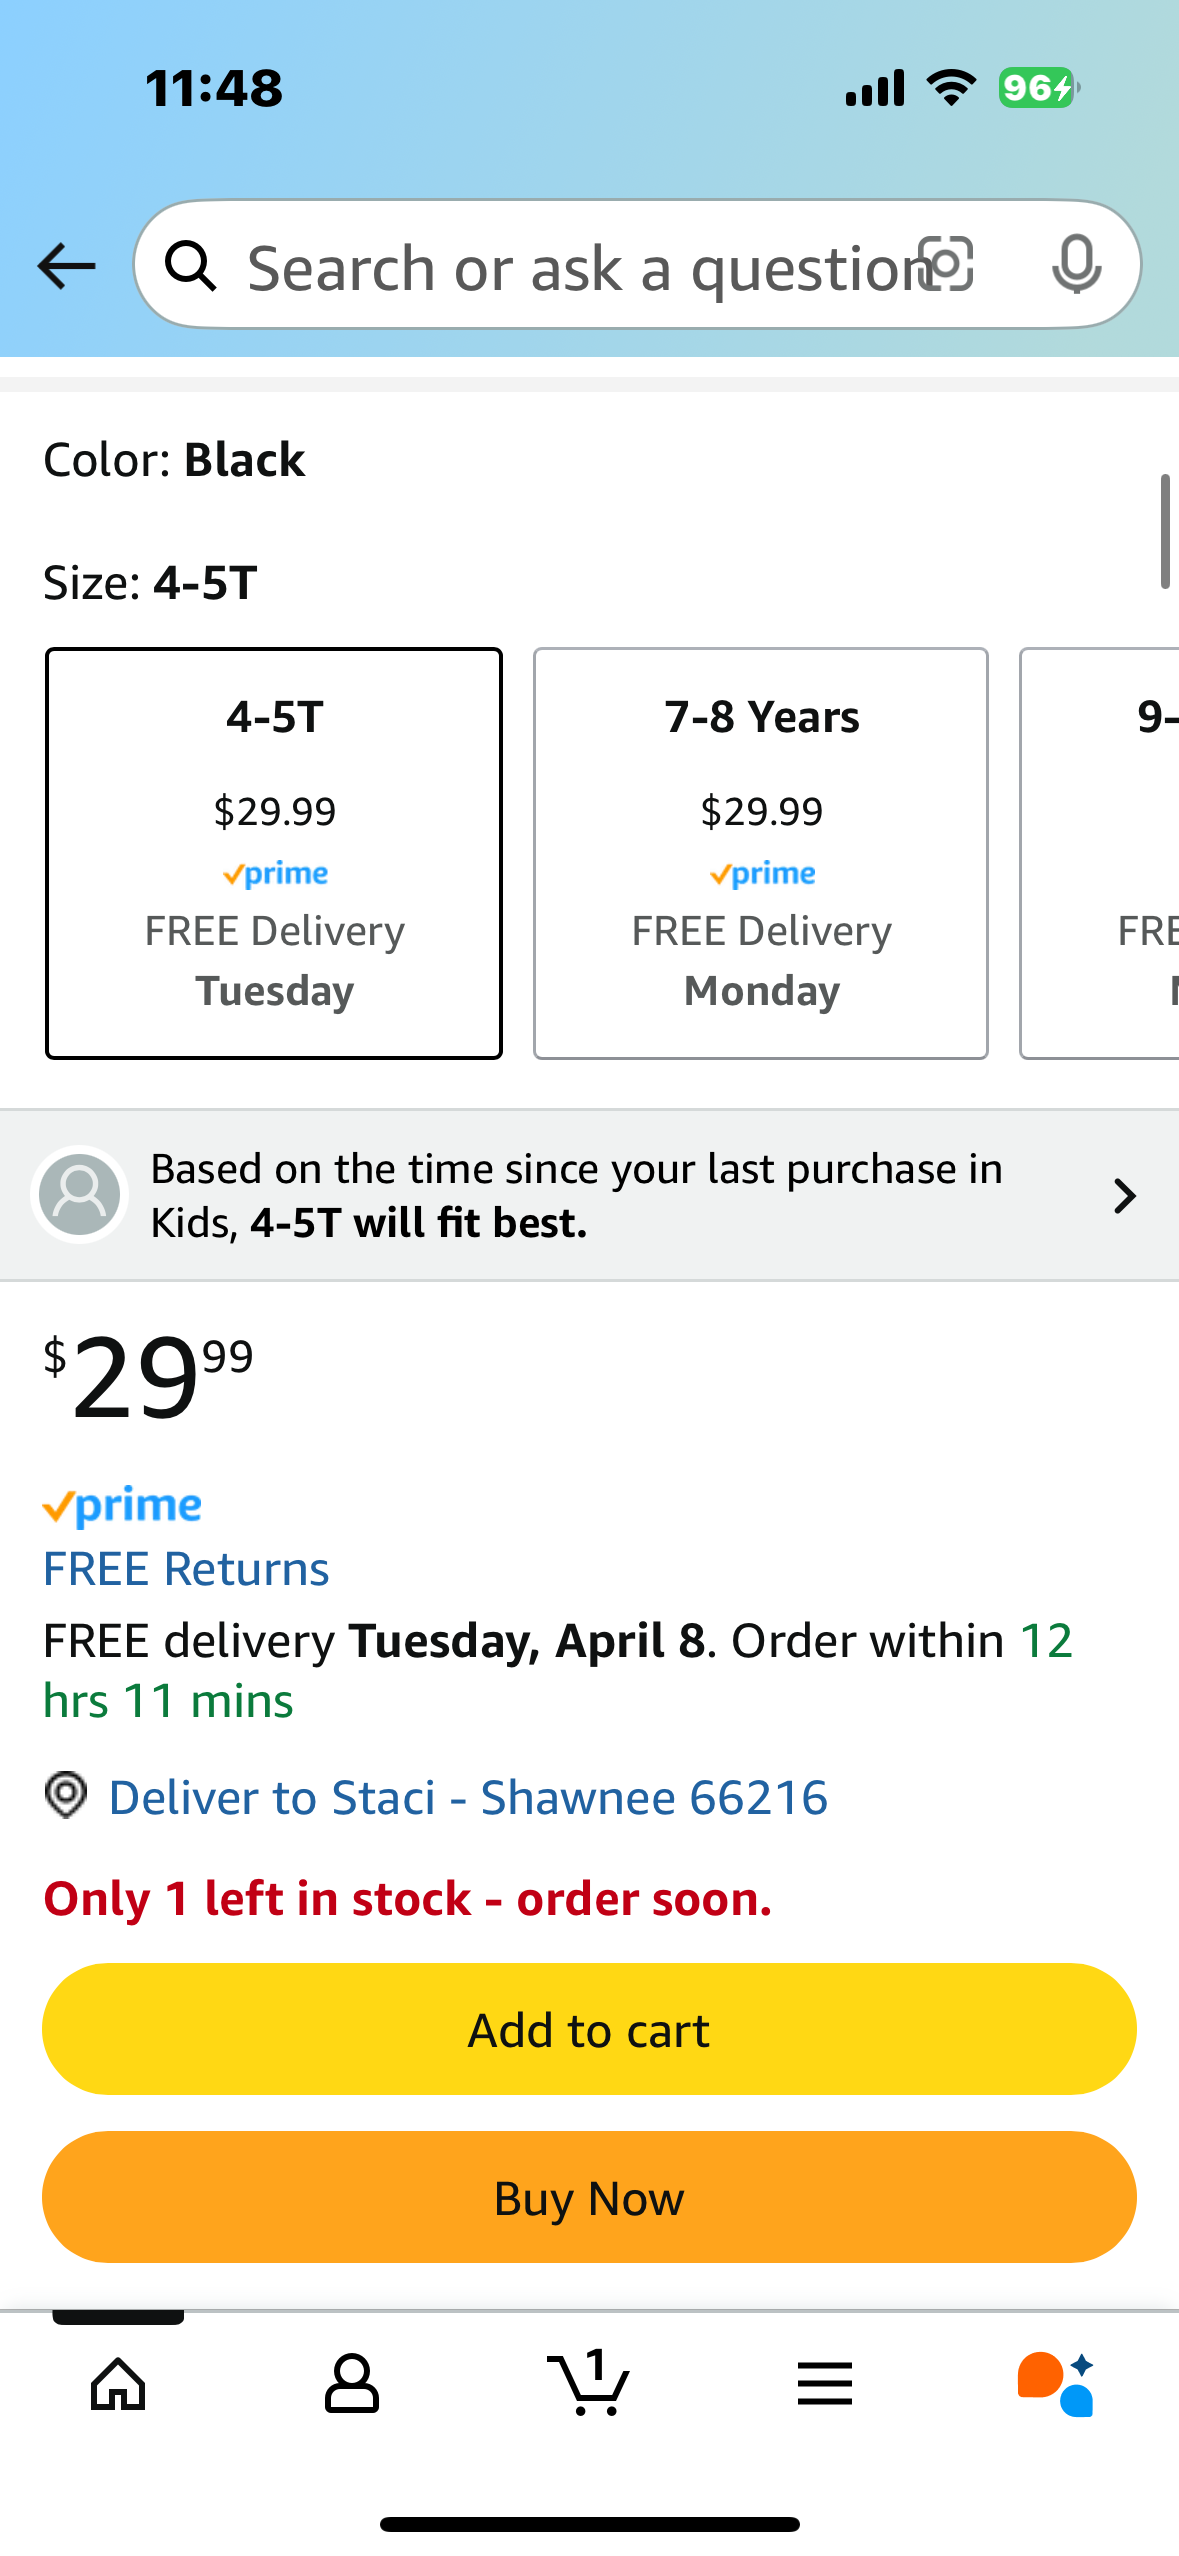Open the Rufus AI assistant icon

(x=1056, y=2383)
